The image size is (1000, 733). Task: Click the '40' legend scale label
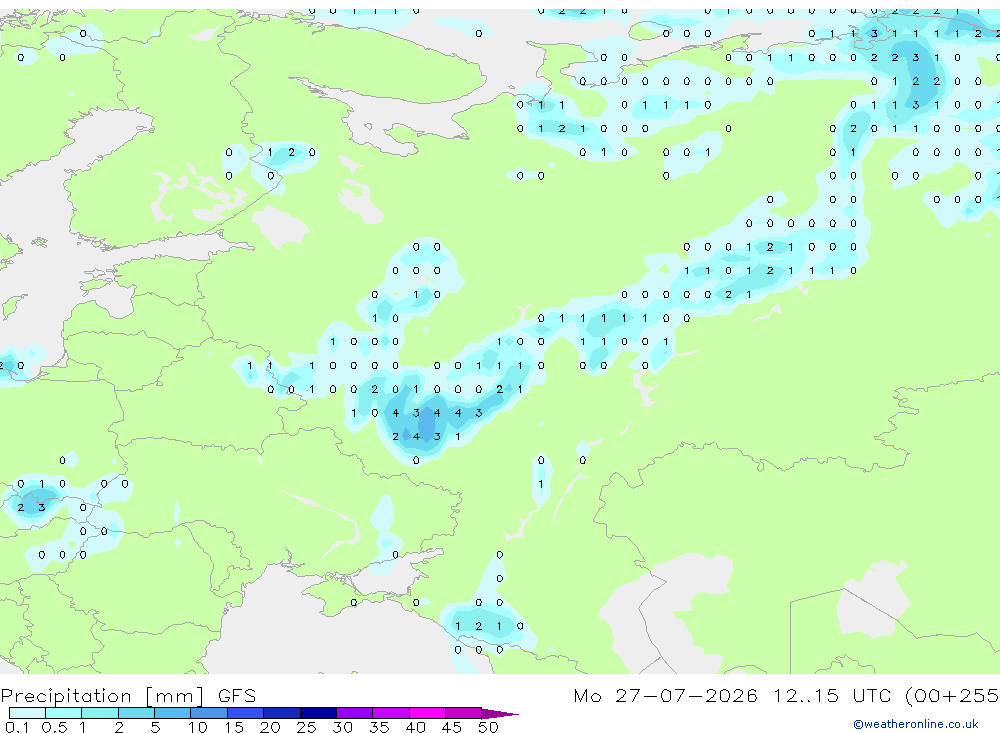[415, 727]
